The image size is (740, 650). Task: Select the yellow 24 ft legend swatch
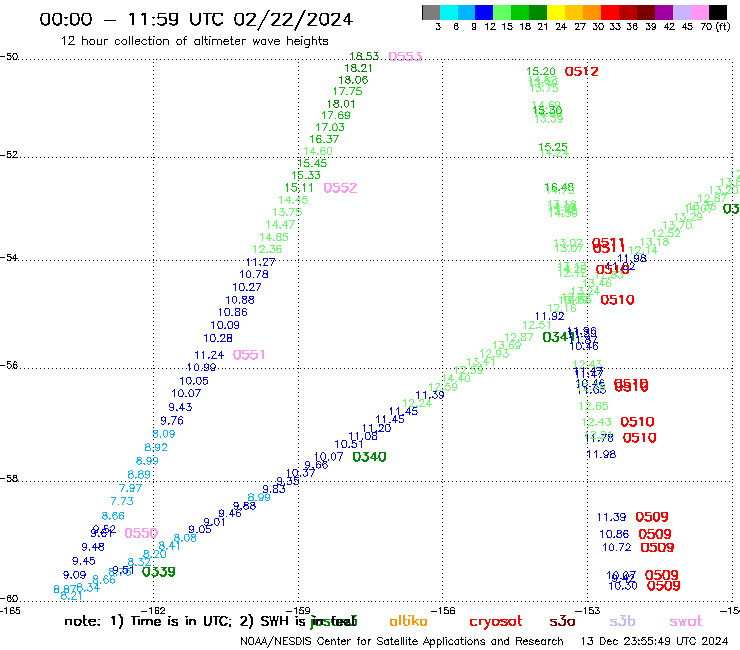tap(556, 12)
